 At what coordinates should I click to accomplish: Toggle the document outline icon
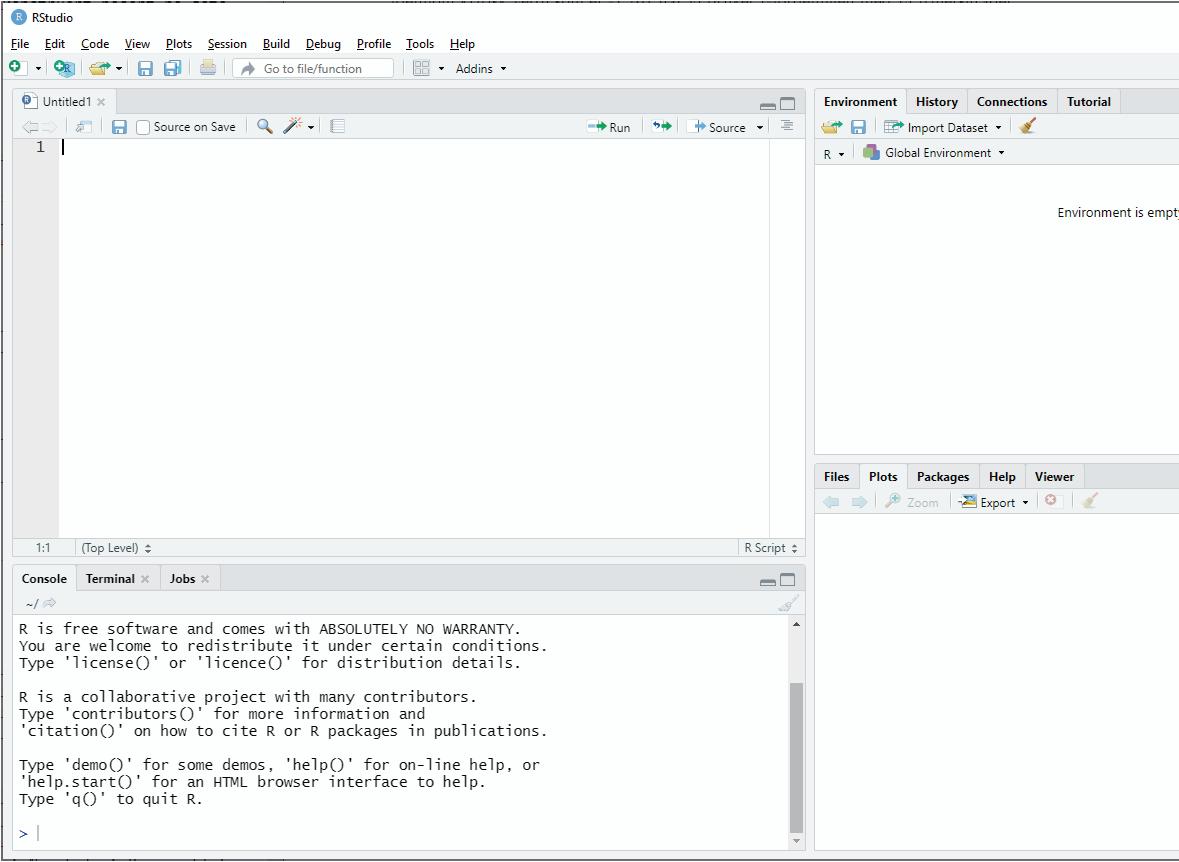[787, 126]
